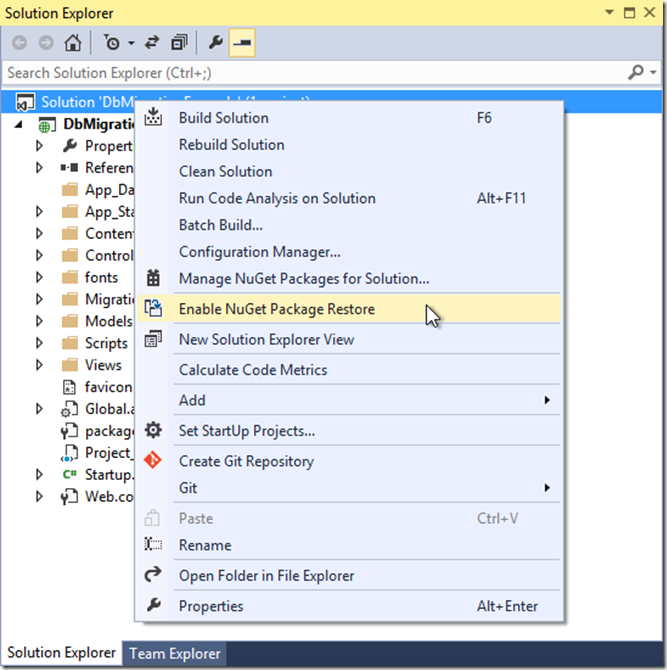Expand the Migrations folder arrow
This screenshot has height=670, width=667.
(x=39, y=300)
